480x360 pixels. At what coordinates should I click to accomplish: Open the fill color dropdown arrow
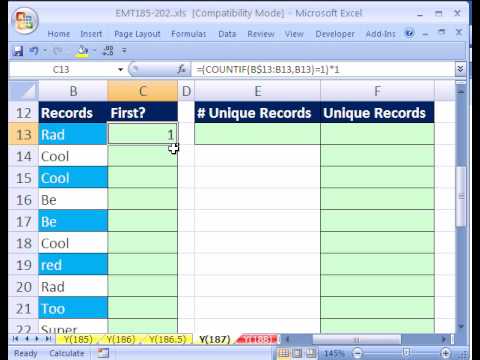[94, 51]
